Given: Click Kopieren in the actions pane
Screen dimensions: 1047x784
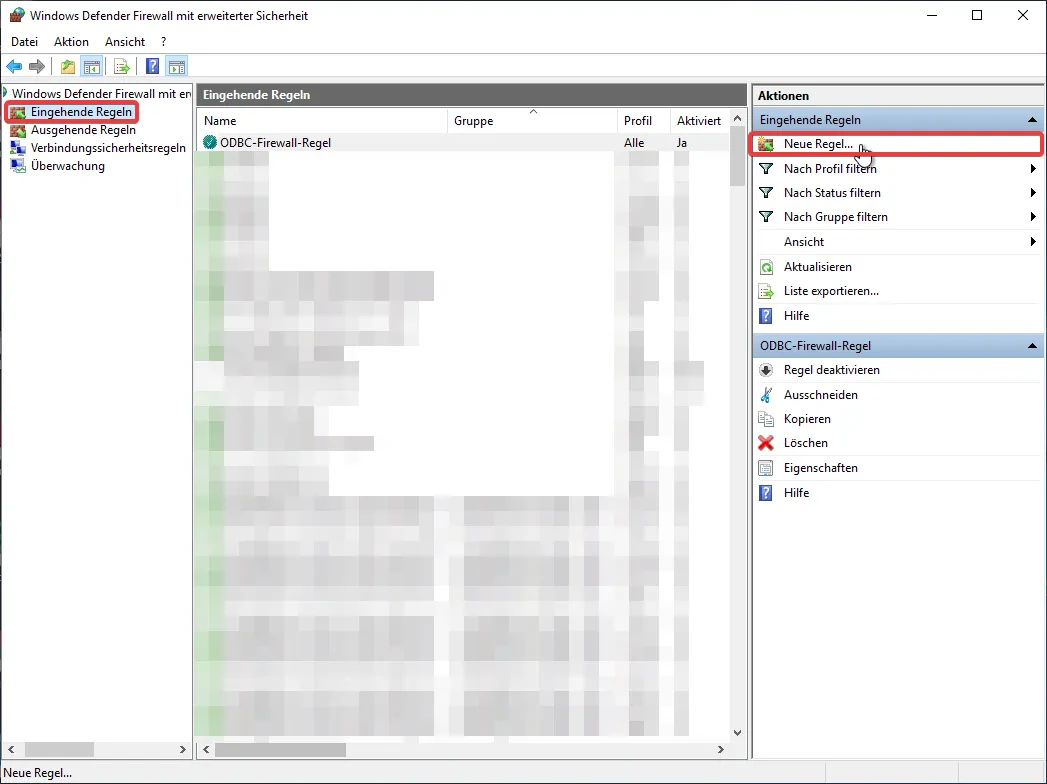Looking at the screenshot, I should coord(807,419).
